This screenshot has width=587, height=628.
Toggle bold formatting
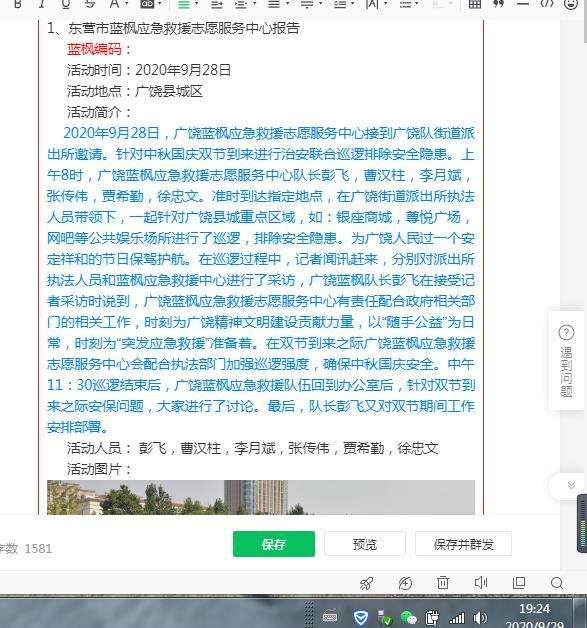[18, 4]
